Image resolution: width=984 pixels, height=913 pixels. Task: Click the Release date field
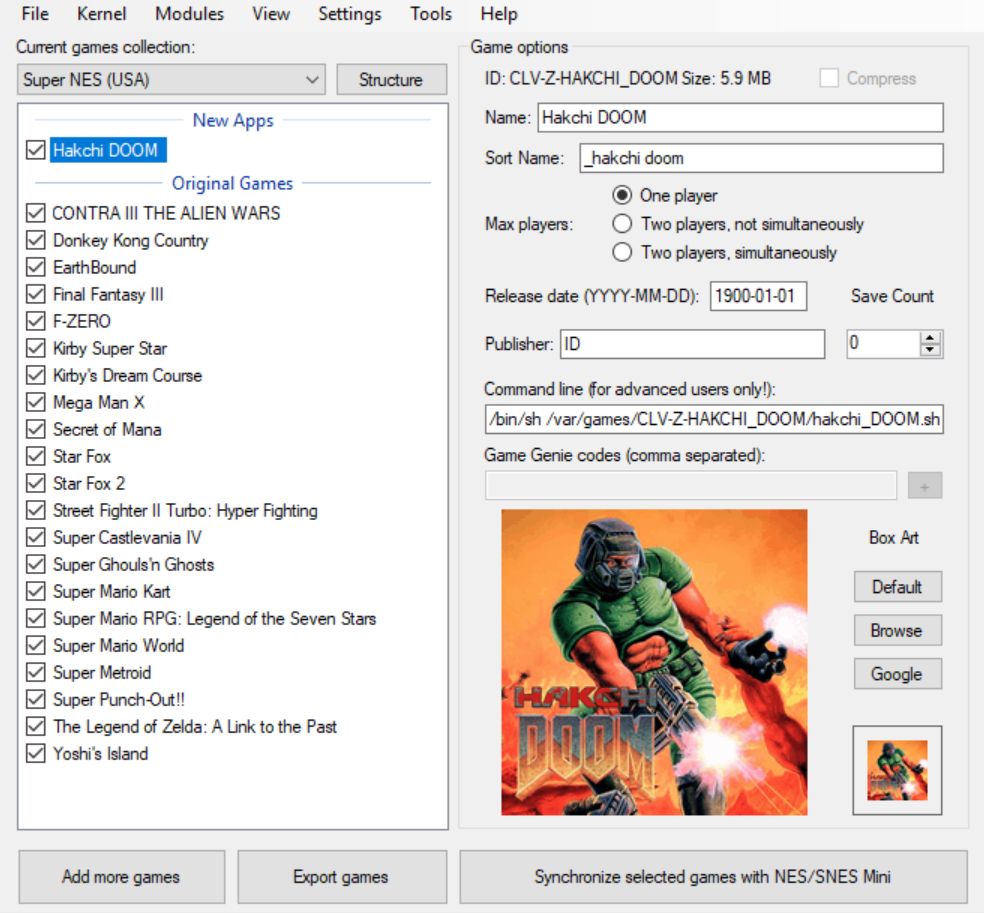click(x=758, y=296)
